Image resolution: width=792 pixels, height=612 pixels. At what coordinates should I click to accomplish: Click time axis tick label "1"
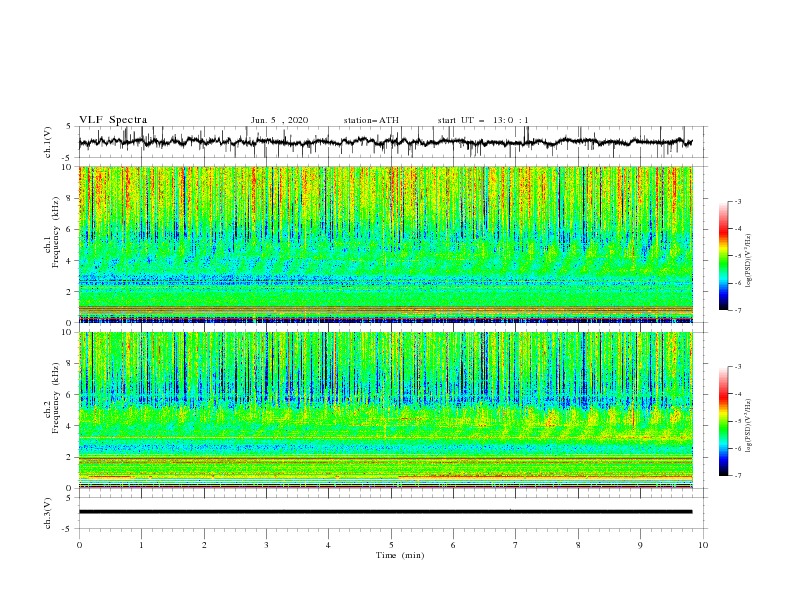141,545
